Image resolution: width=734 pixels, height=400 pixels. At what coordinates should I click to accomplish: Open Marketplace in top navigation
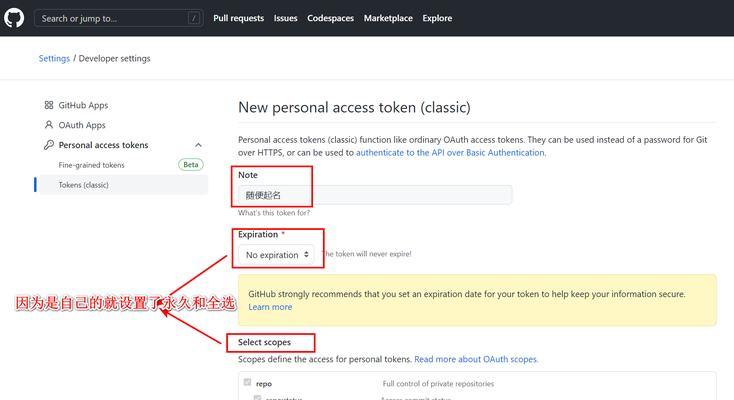[x=388, y=18]
